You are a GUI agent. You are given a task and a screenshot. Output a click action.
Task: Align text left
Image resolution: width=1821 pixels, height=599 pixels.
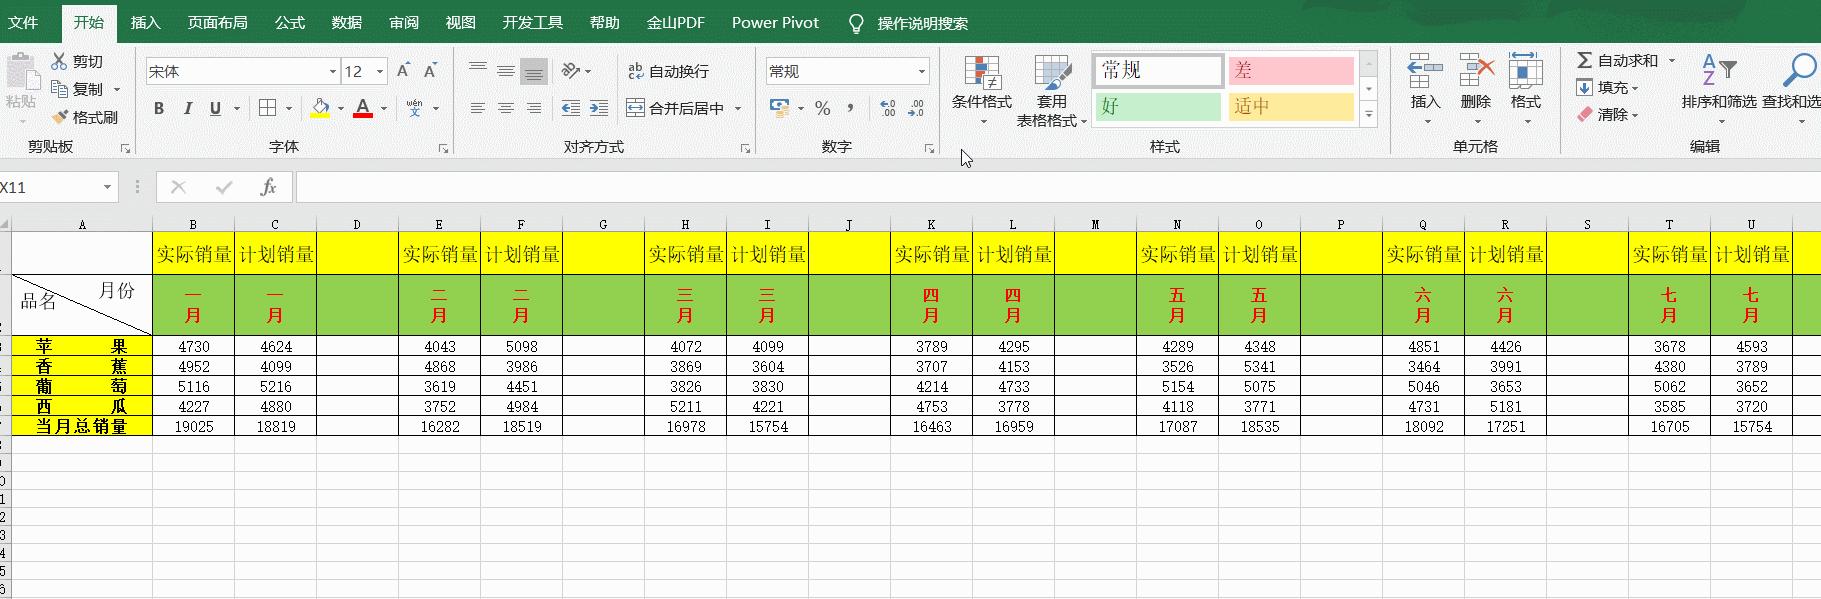478,107
